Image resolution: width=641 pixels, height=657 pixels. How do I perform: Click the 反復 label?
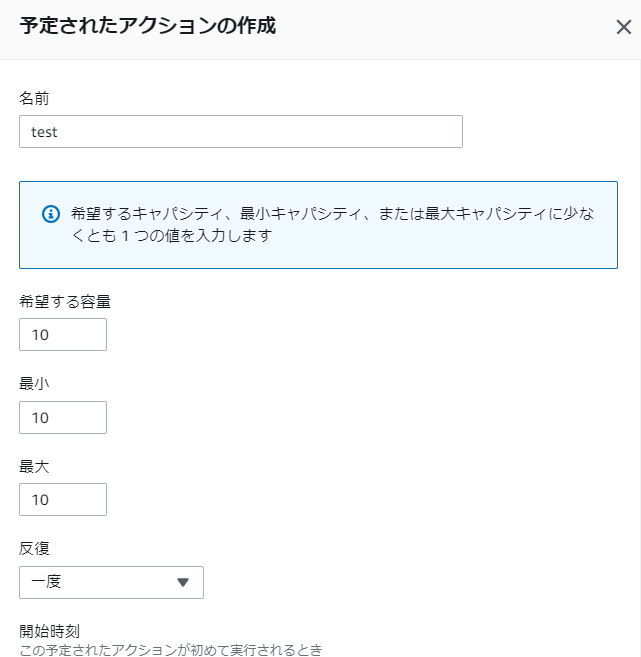pyautogui.click(x=34, y=548)
